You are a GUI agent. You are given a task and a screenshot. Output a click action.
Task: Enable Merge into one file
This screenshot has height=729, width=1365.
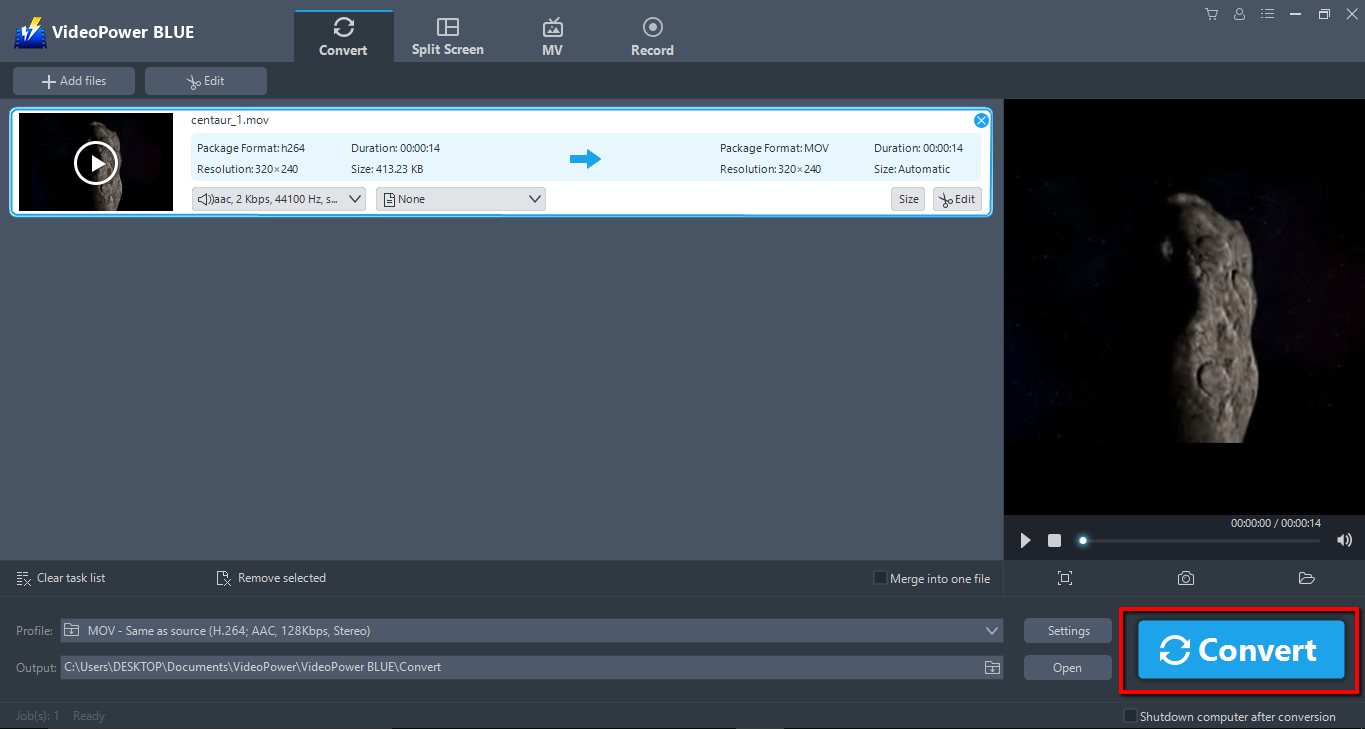point(879,578)
